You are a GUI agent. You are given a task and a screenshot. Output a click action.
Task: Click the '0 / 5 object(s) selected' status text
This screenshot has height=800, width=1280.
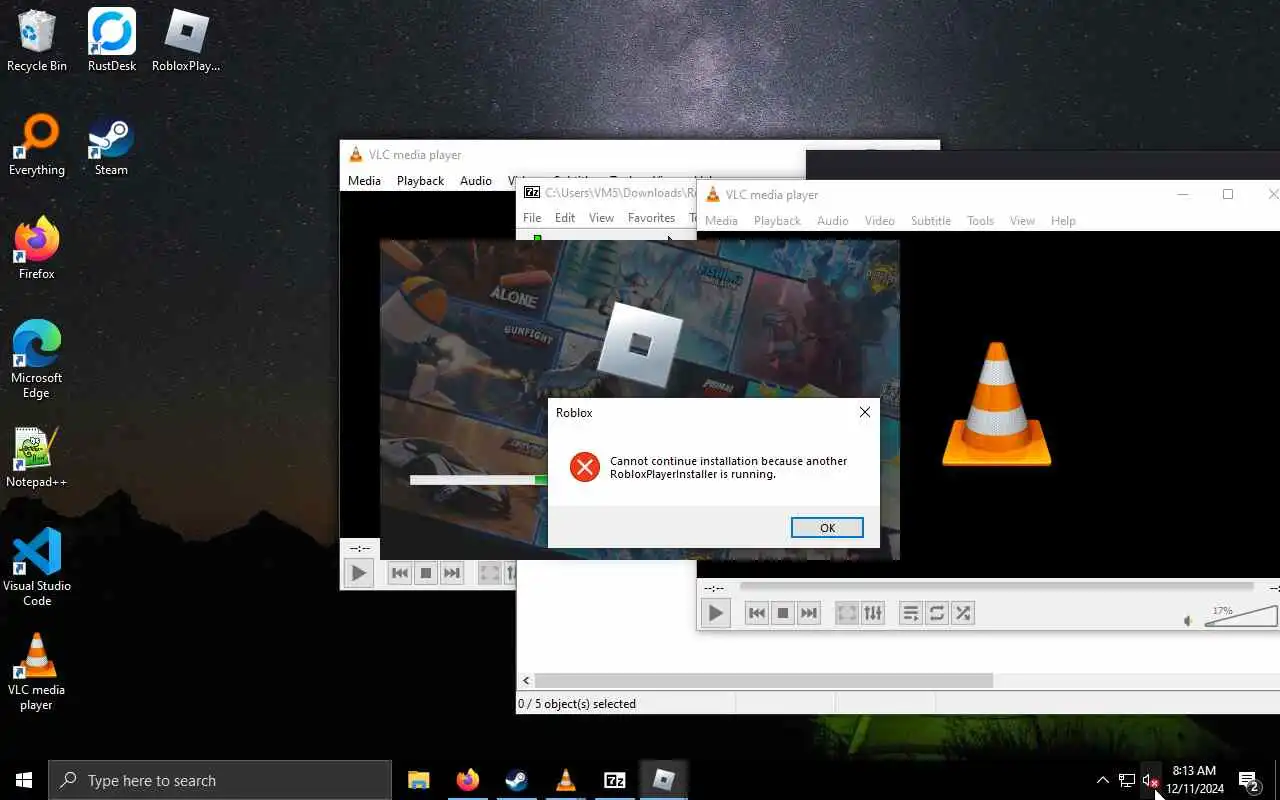(577, 704)
